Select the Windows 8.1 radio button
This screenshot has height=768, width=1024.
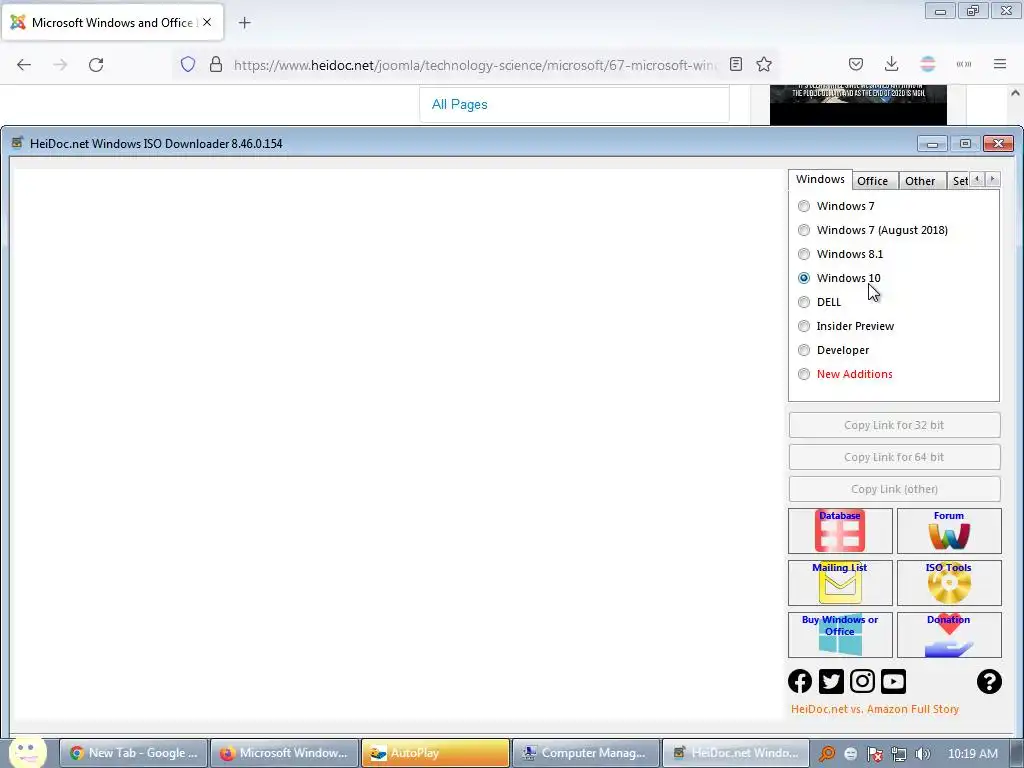coord(804,254)
